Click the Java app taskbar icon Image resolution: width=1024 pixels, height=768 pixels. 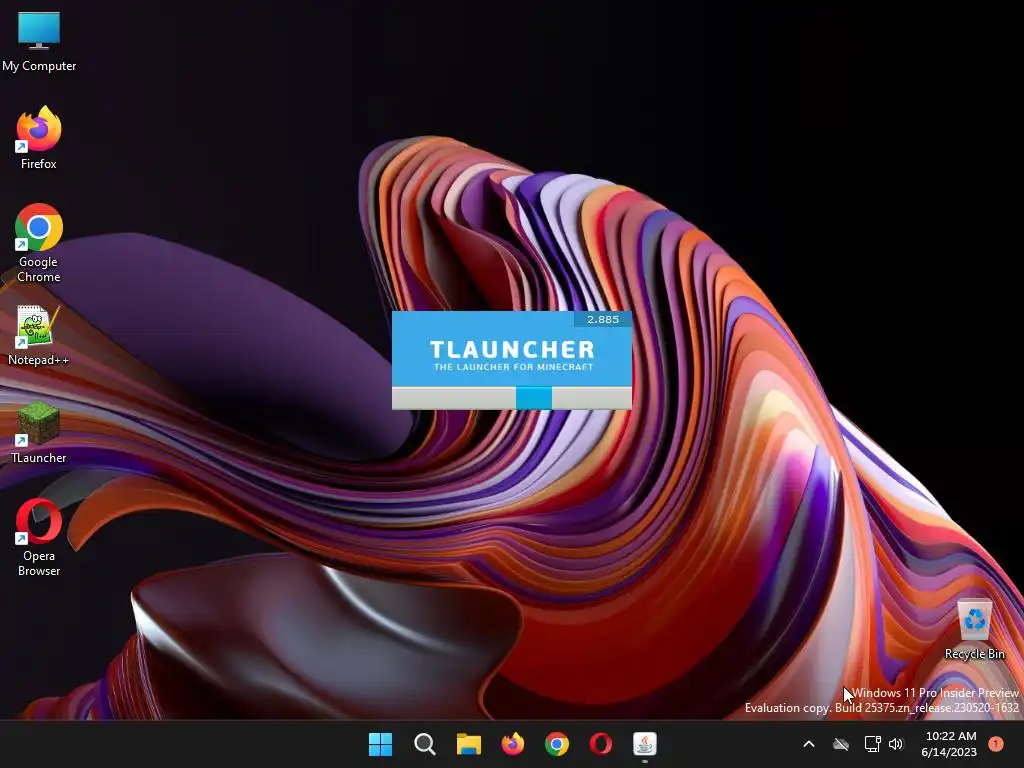[645, 744]
